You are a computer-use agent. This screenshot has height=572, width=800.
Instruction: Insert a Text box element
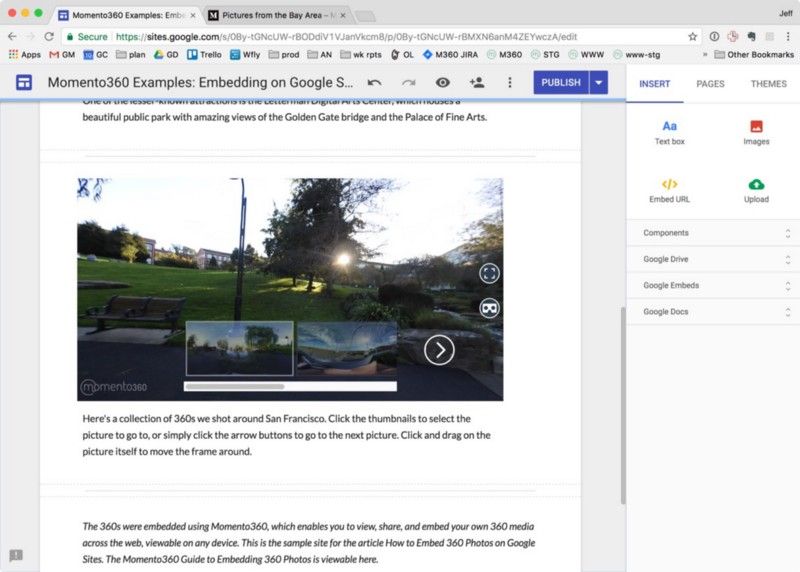click(669, 133)
